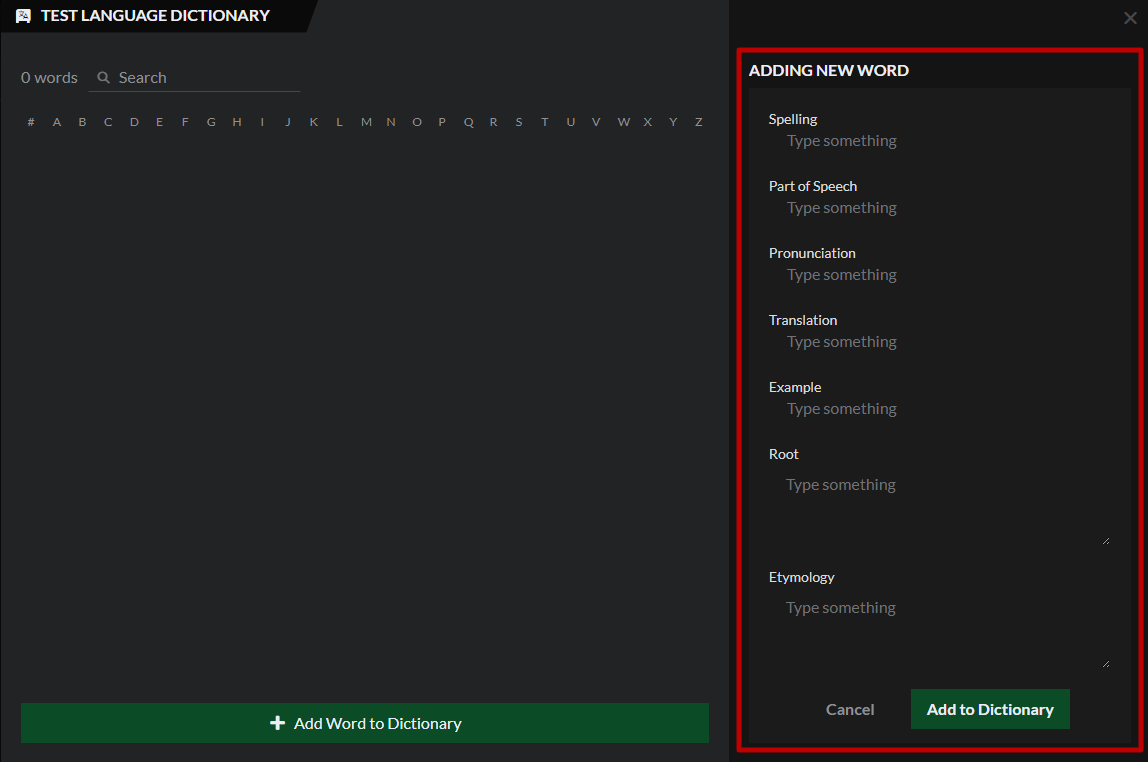Filter words by letter P
Screen dimensions: 1148x762
point(442,122)
